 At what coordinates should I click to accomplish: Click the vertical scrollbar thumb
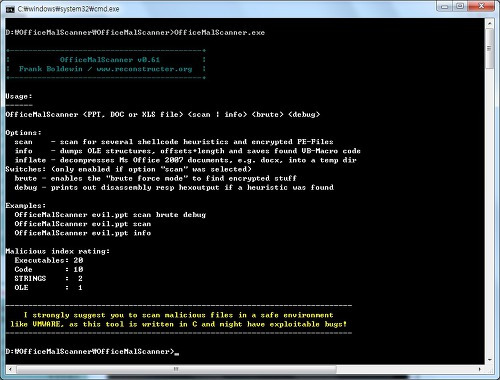[489, 48]
